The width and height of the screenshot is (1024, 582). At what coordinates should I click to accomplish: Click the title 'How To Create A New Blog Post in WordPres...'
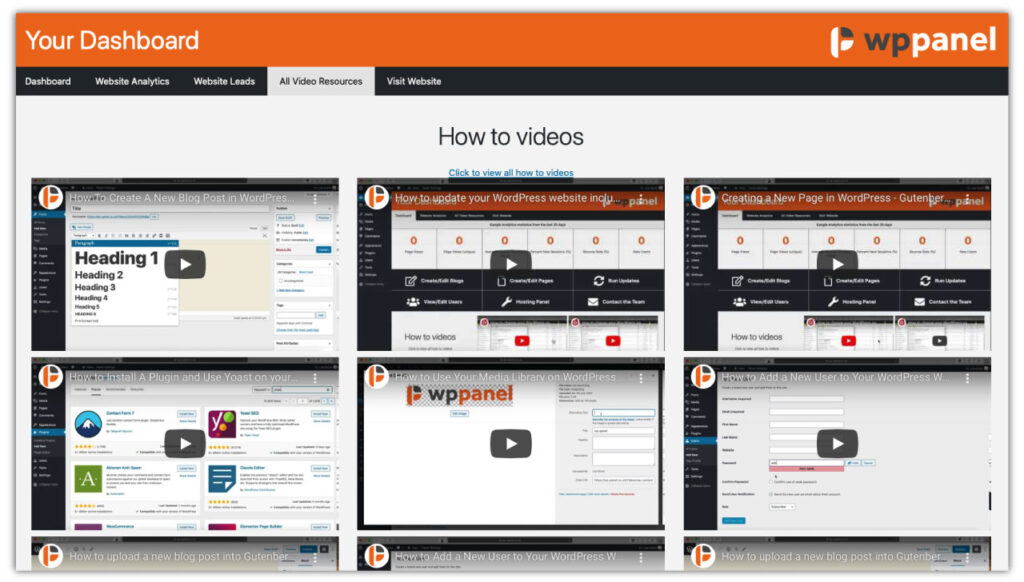182,198
